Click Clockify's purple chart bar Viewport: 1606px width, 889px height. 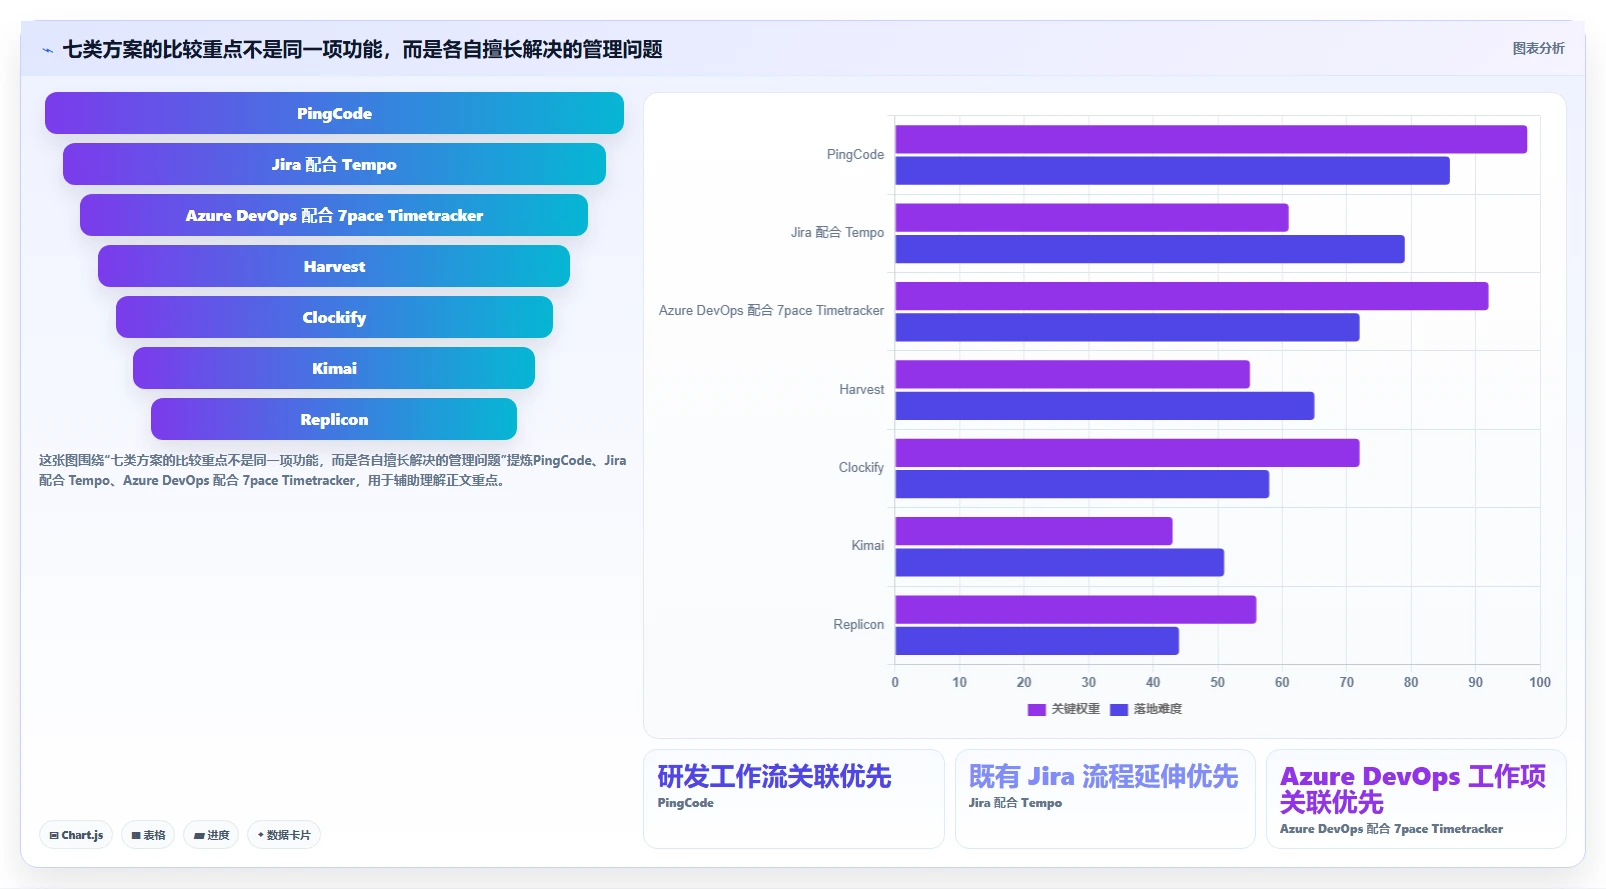point(1127,453)
